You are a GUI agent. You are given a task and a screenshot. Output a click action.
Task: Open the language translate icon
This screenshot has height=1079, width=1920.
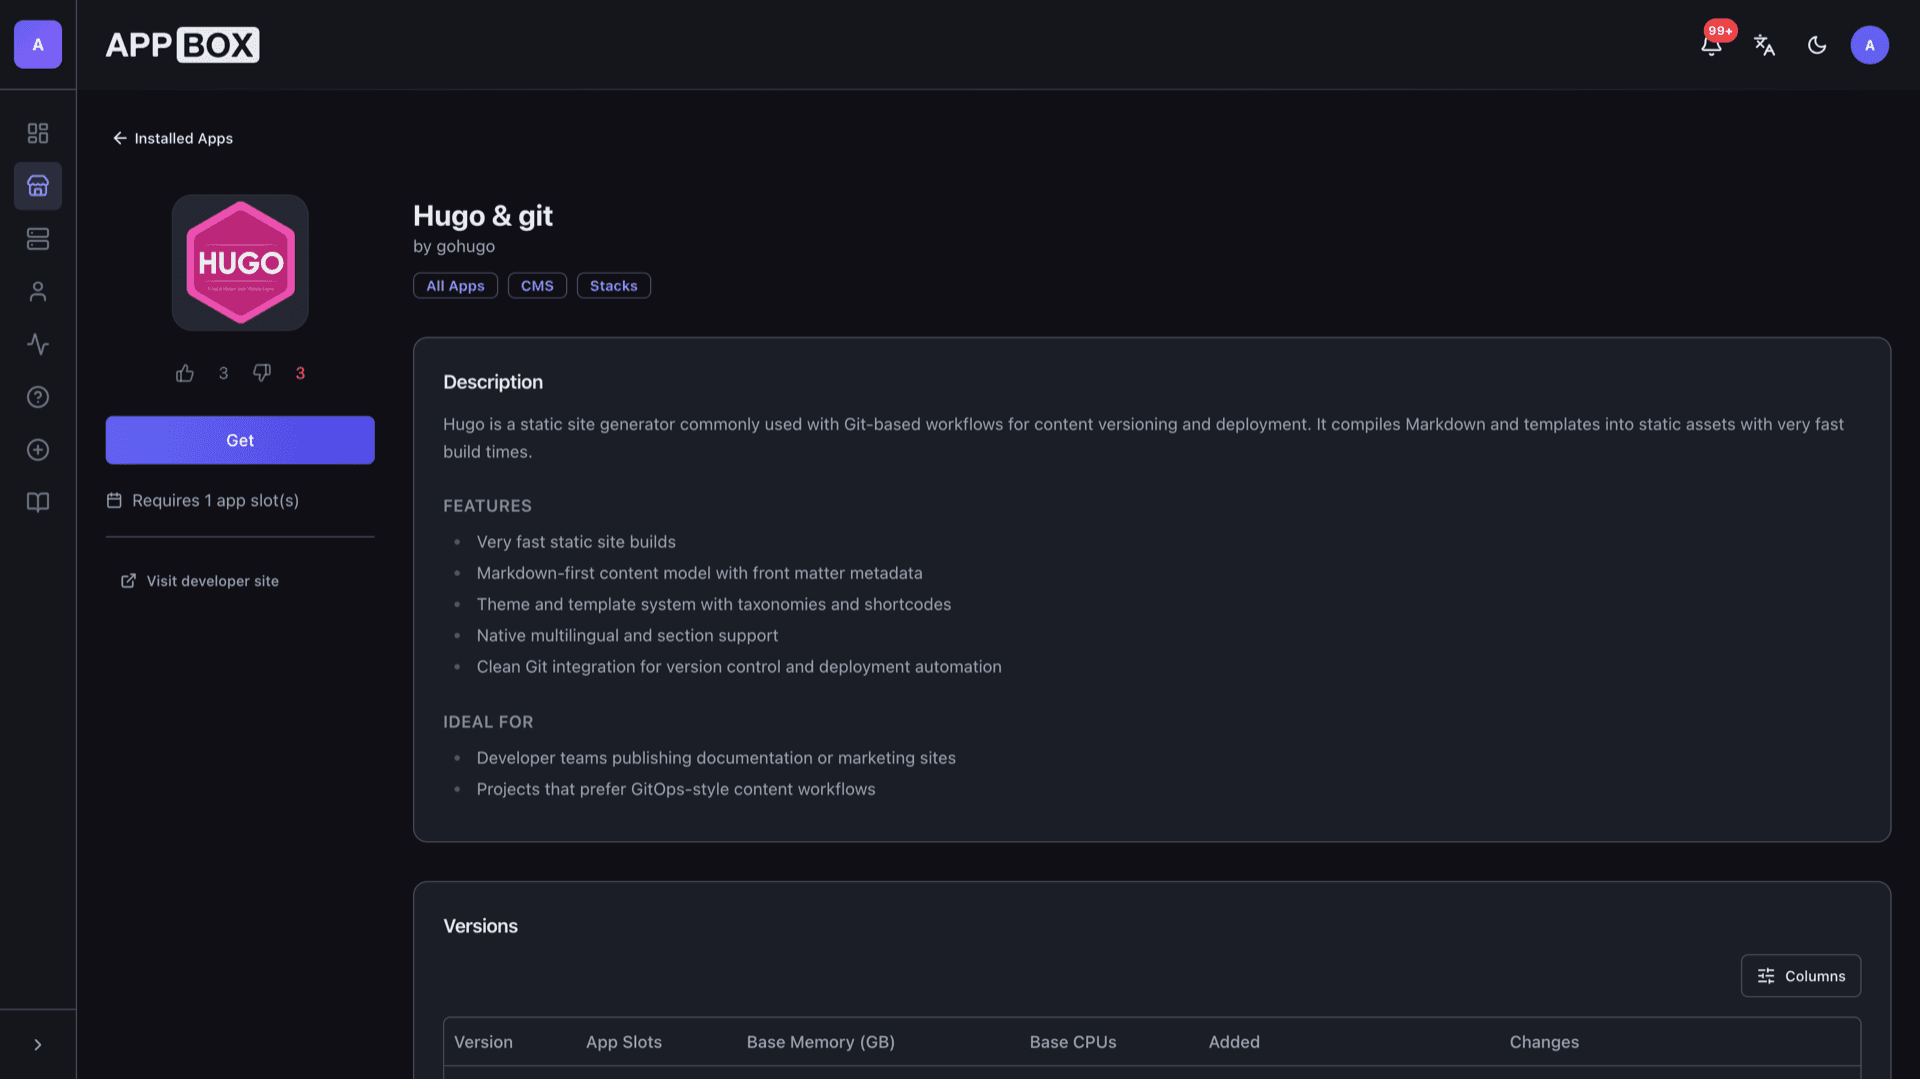1764,45
